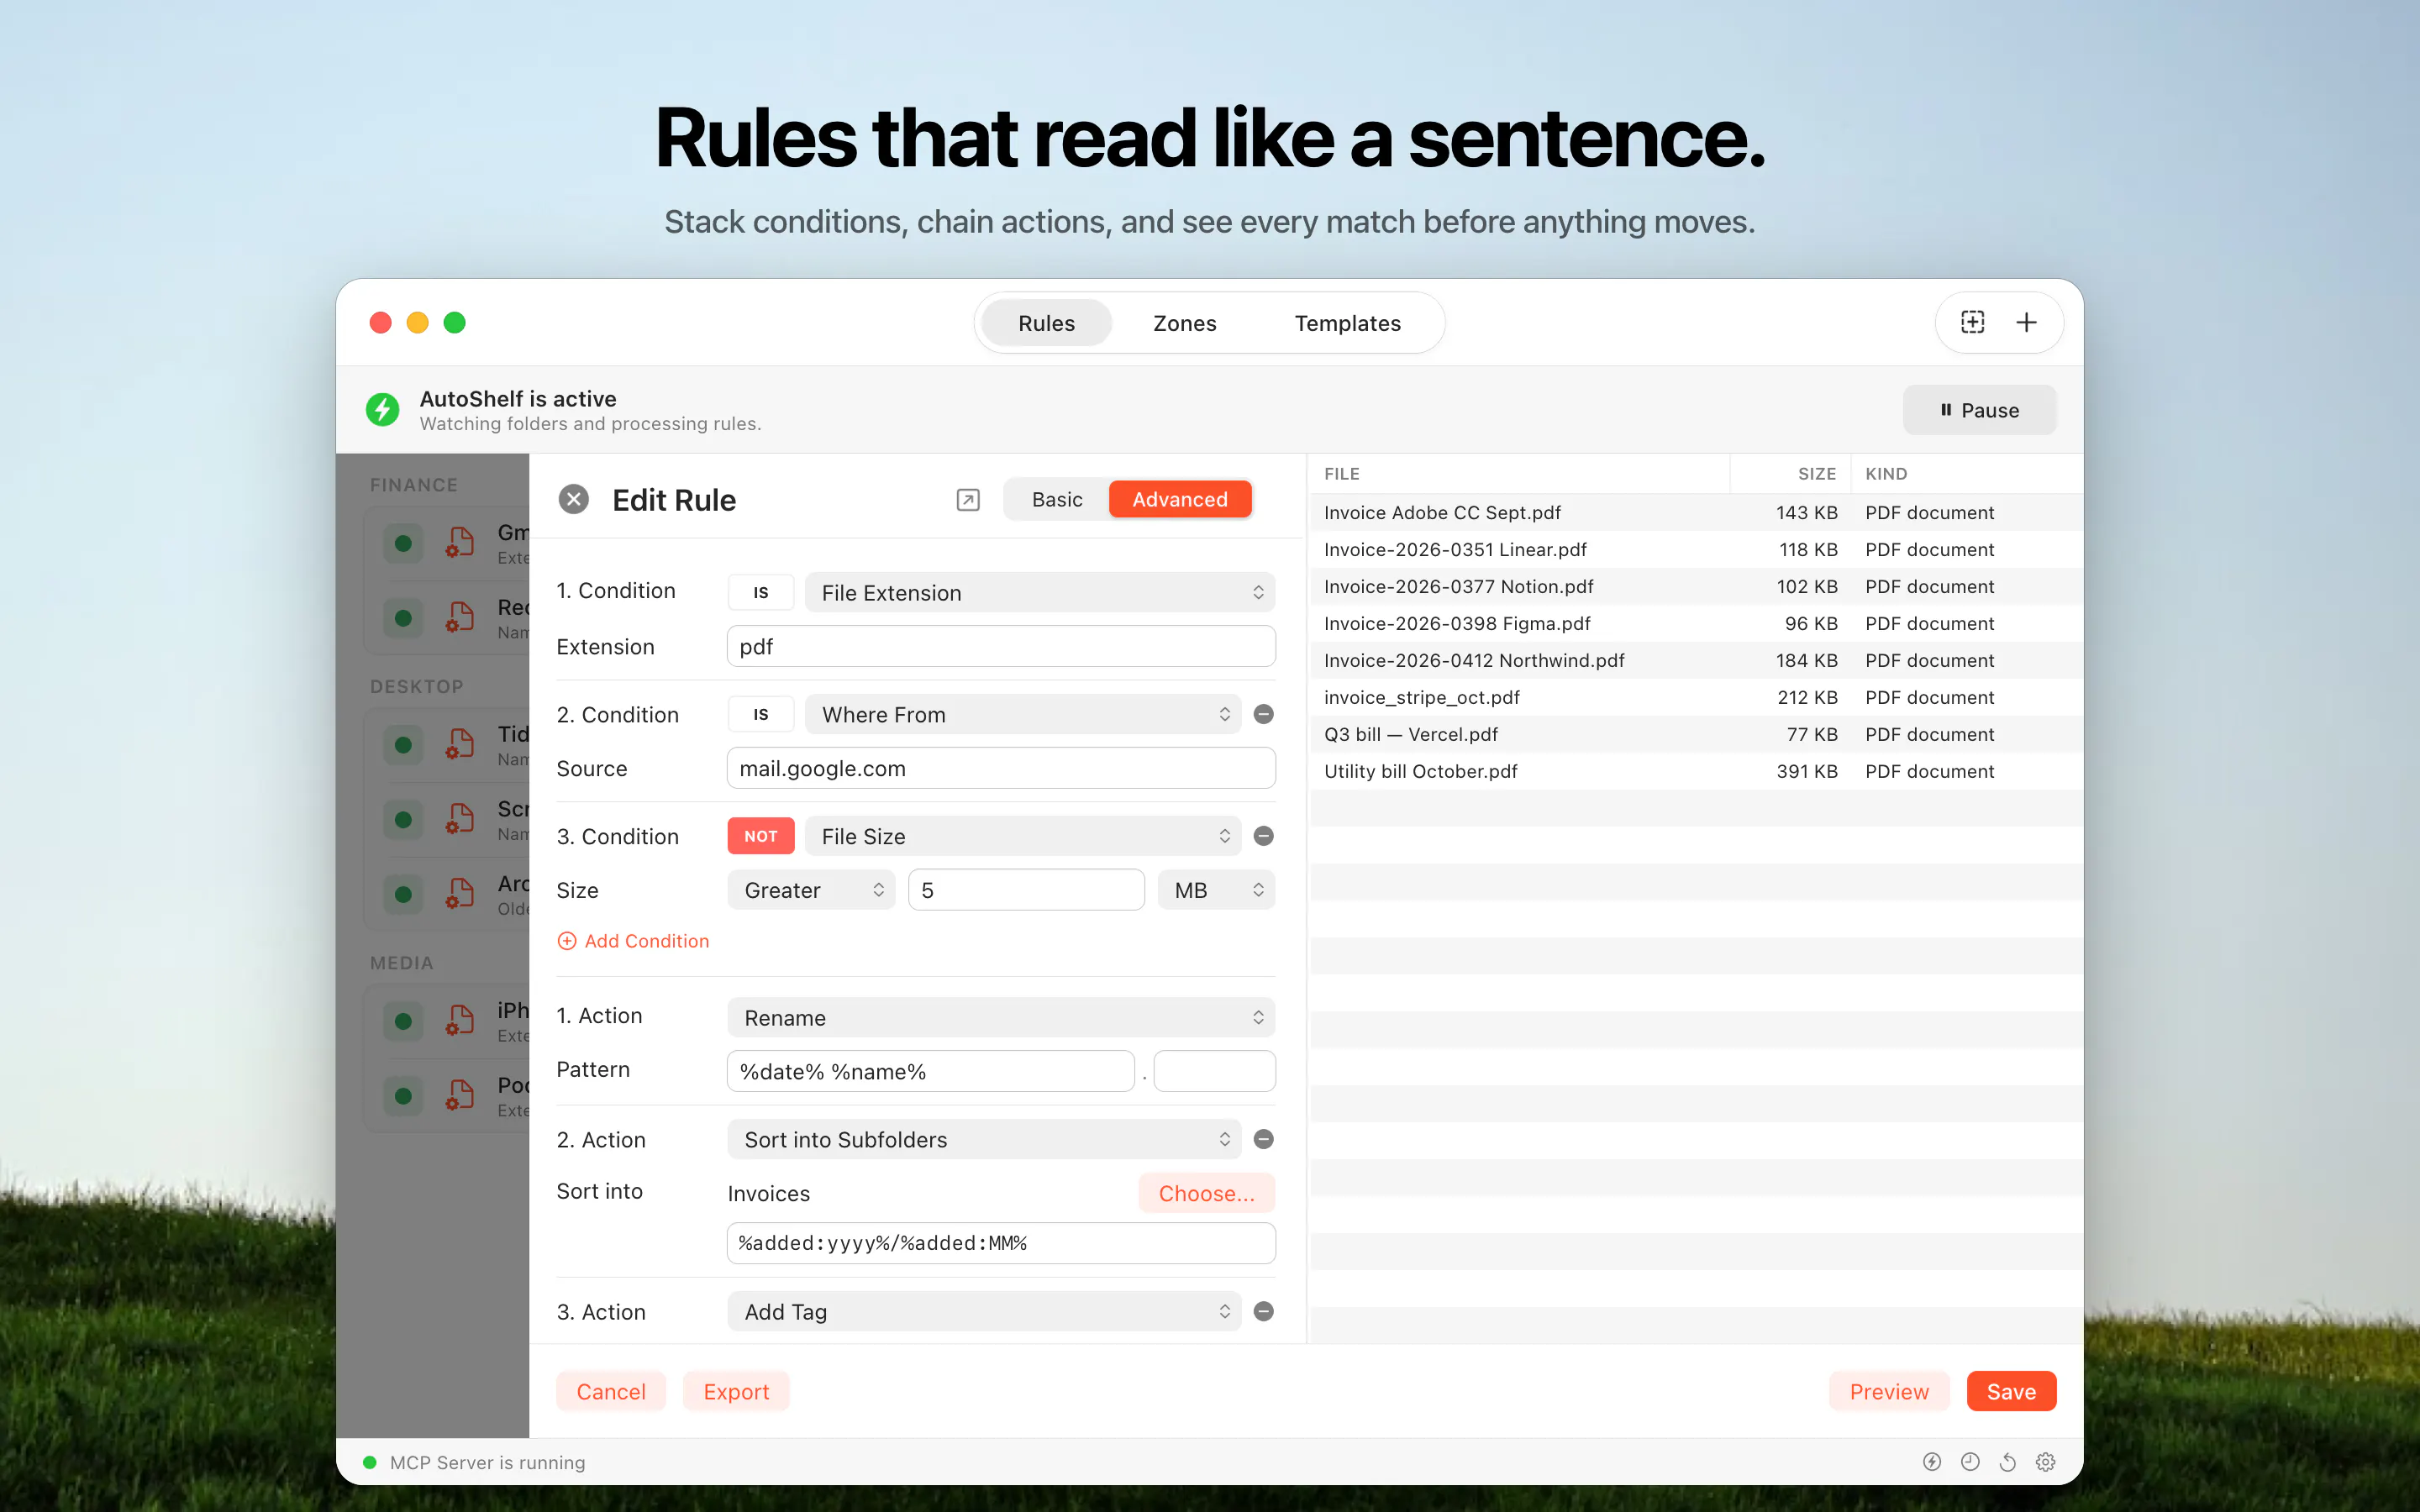Viewport: 2420px width, 1512px height.
Task: Toggle the NOT button of condition 3
Action: [760, 836]
